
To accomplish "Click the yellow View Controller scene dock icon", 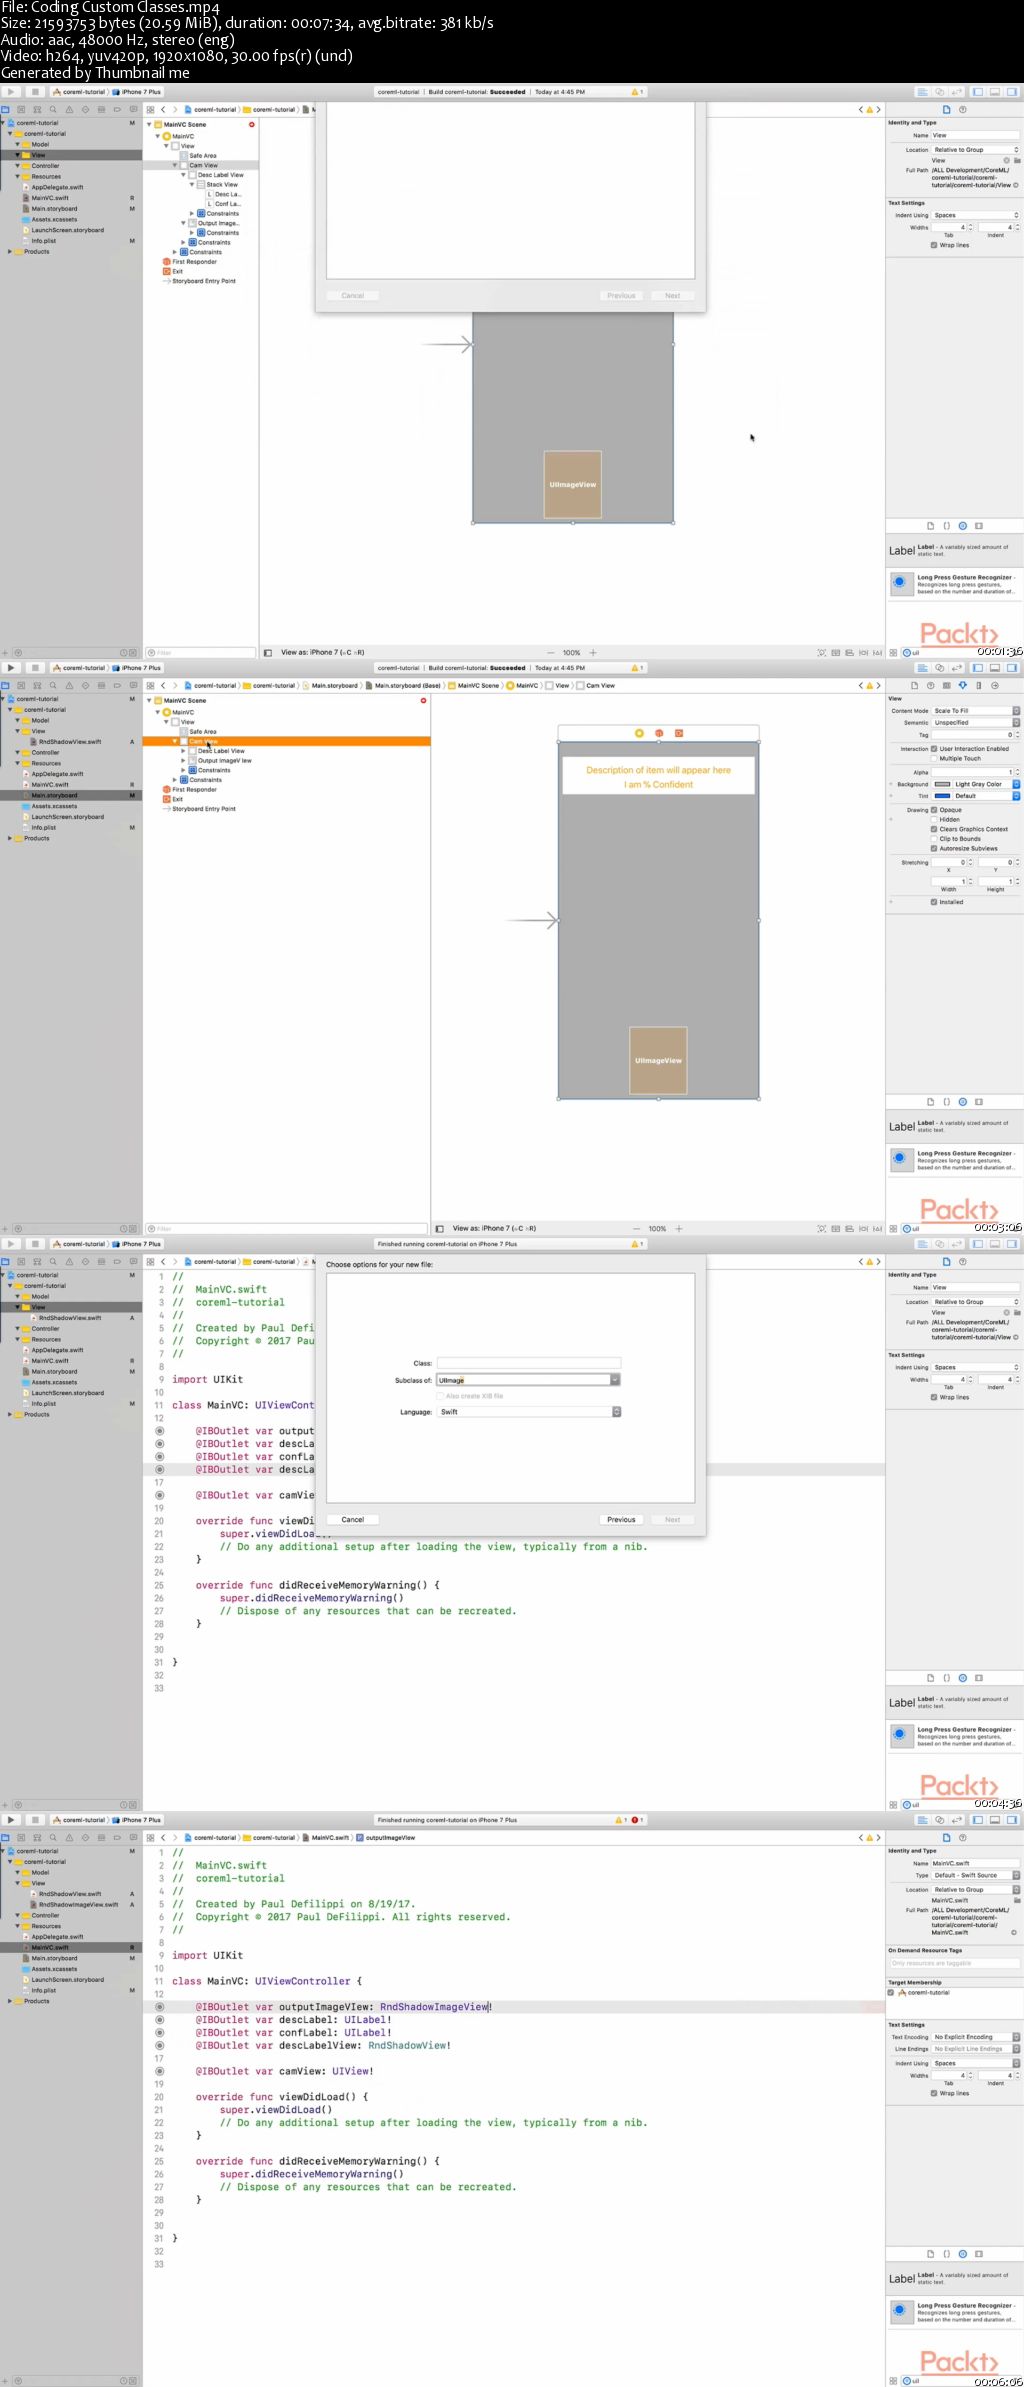I will tap(639, 733).
